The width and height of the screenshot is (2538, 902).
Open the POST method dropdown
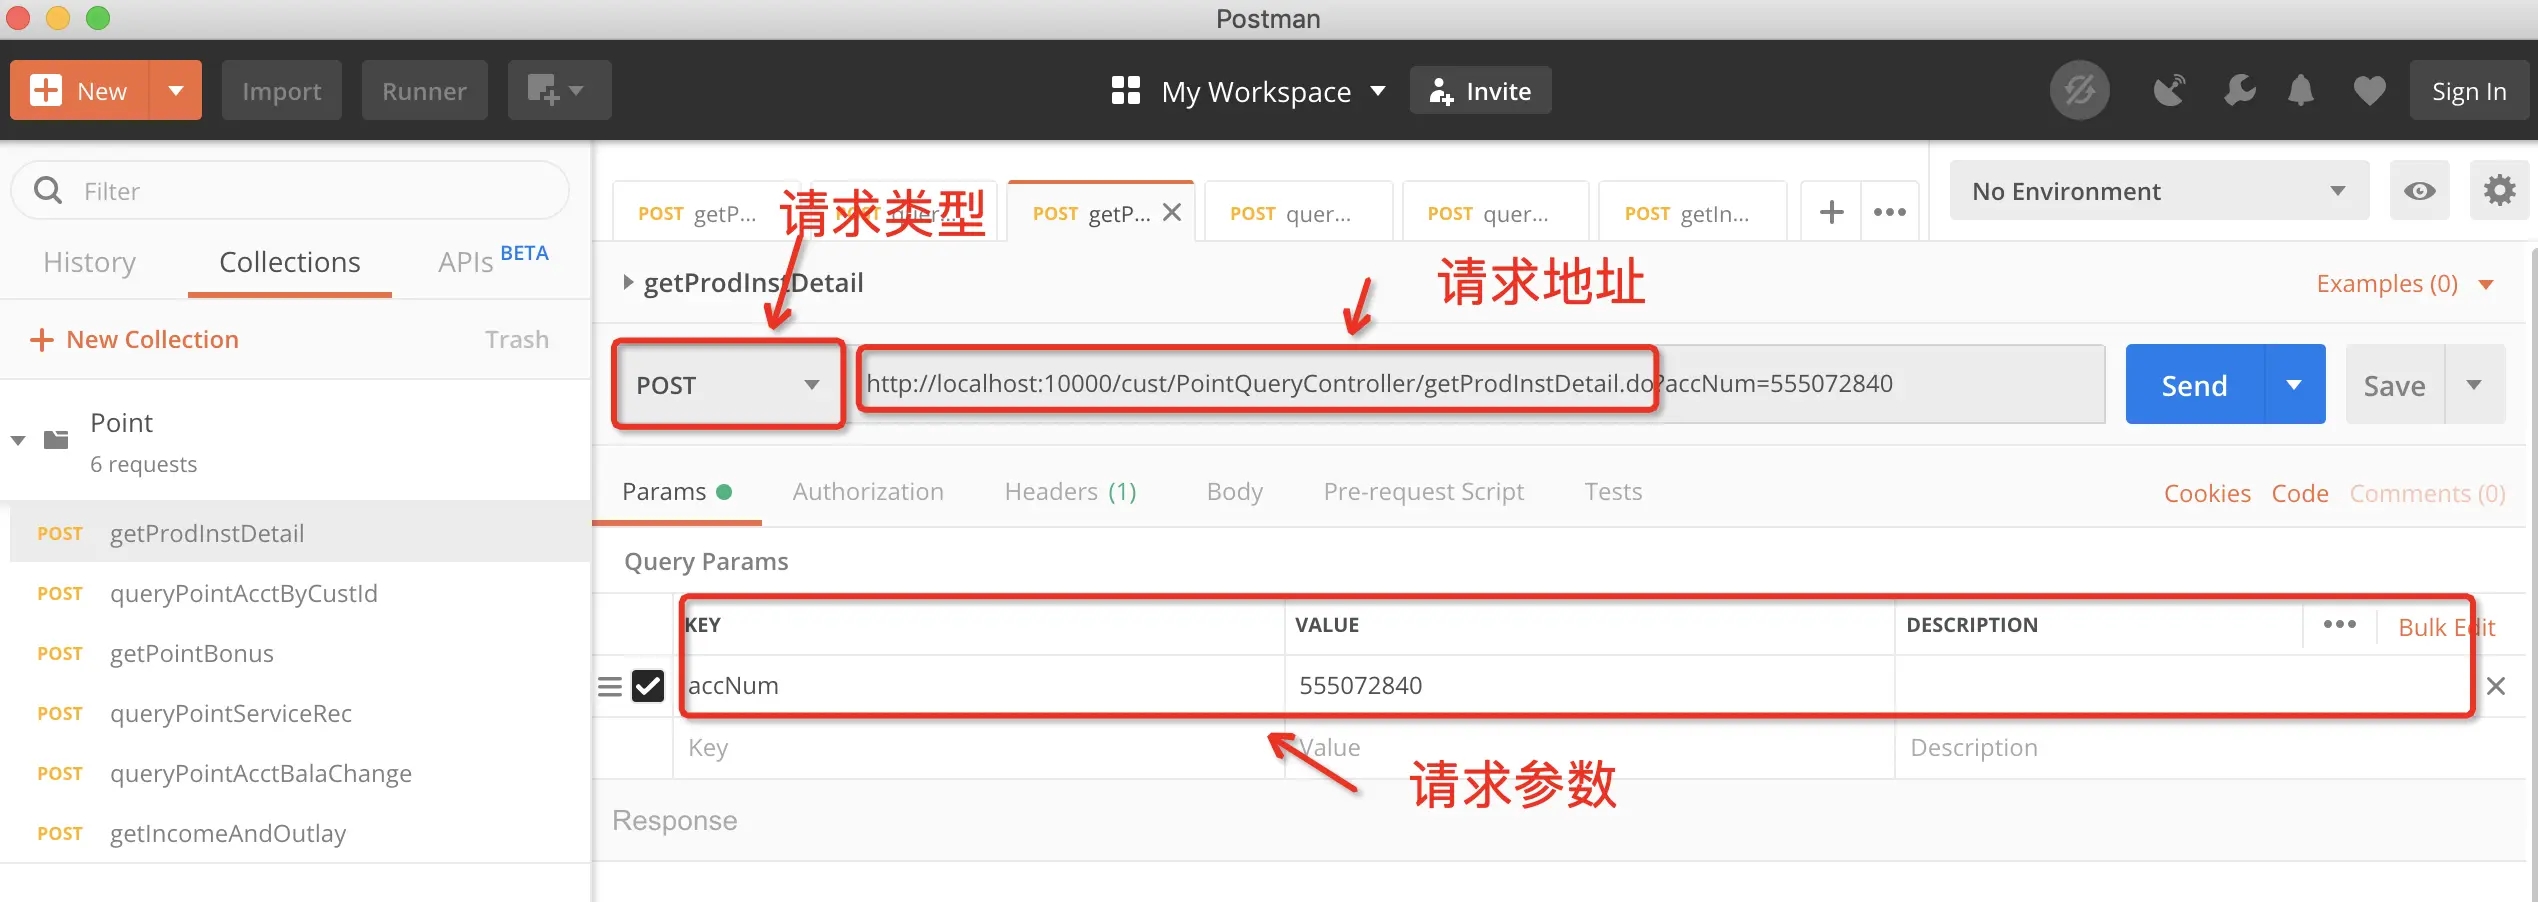[x=728, y=384]
